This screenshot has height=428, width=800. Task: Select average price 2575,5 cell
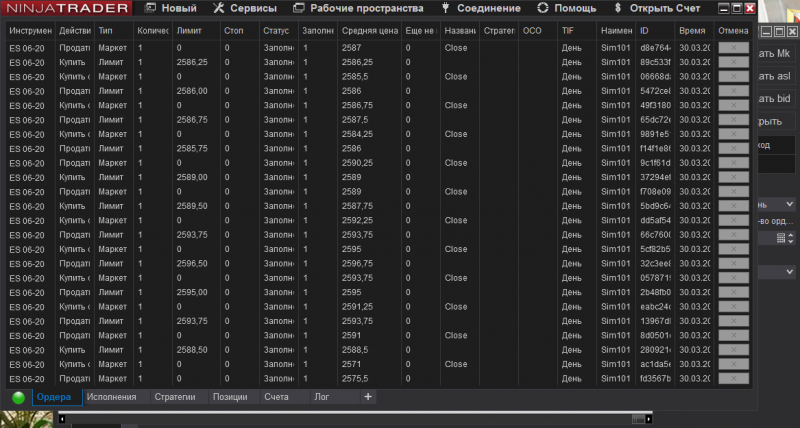click(369, 379)
